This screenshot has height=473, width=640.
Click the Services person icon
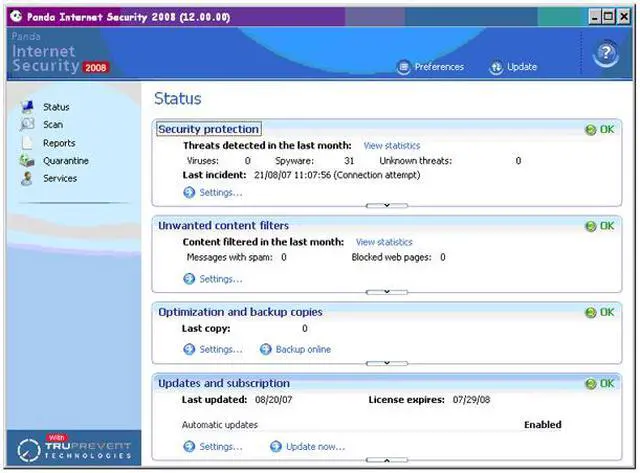[26, 179]
